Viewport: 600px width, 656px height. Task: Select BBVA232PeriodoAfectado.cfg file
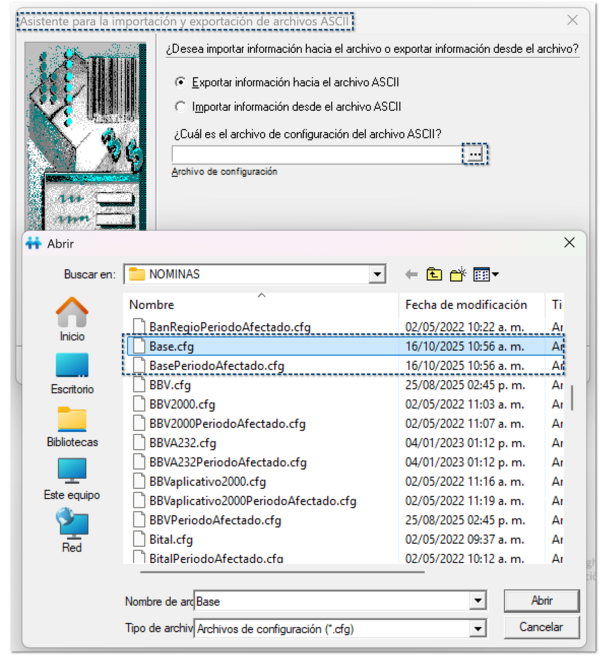228,462
